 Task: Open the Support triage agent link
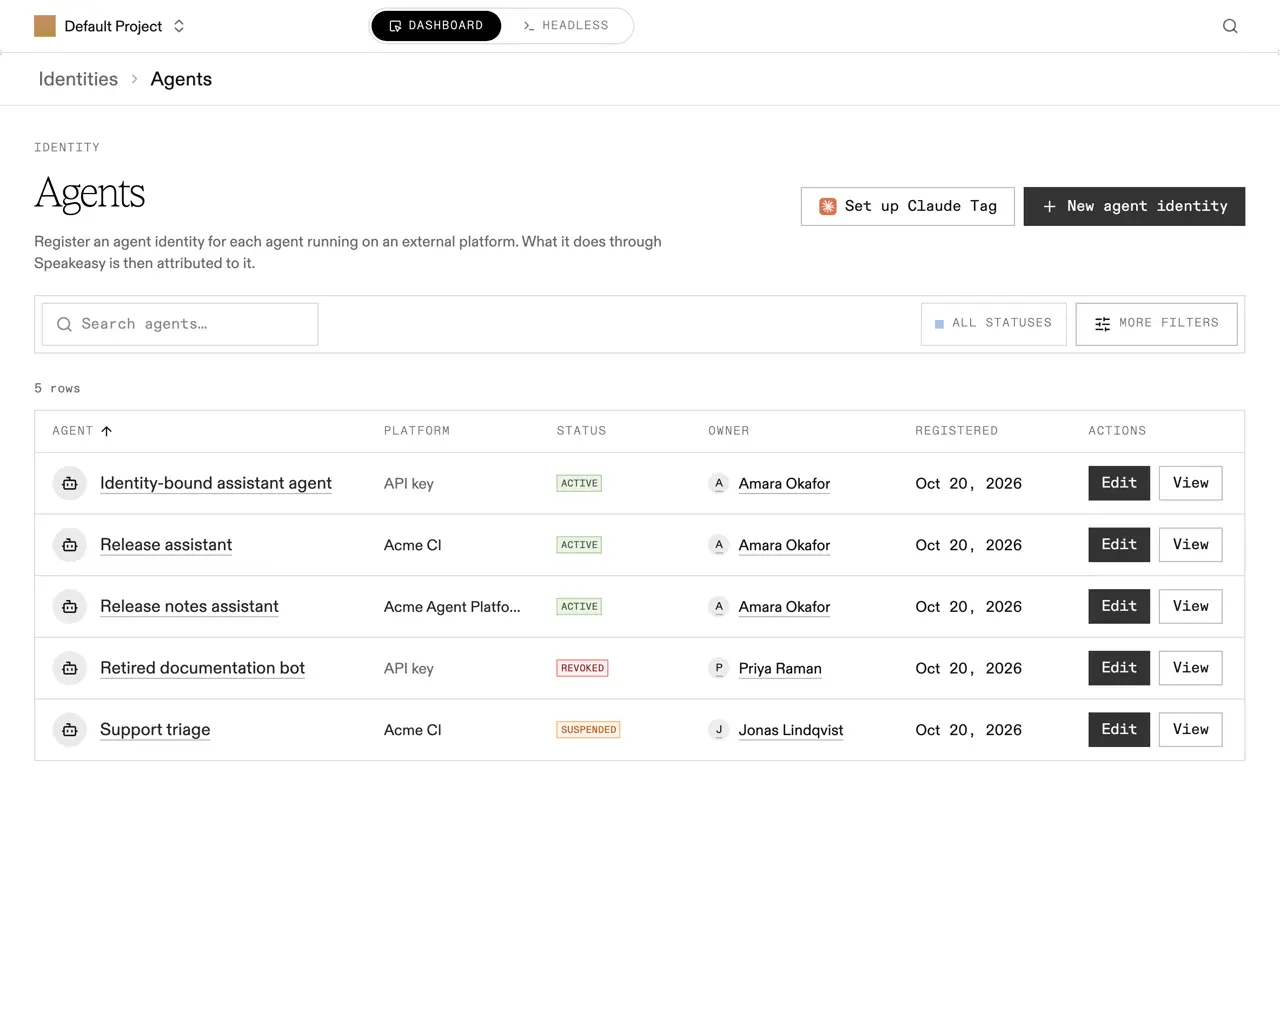(x=155, y=730)
